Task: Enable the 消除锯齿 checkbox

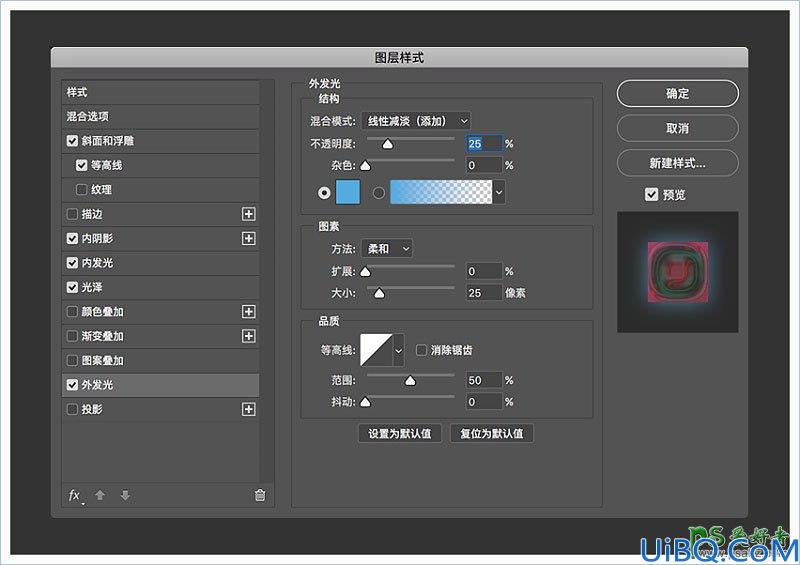Action: [x=421, y=350]
